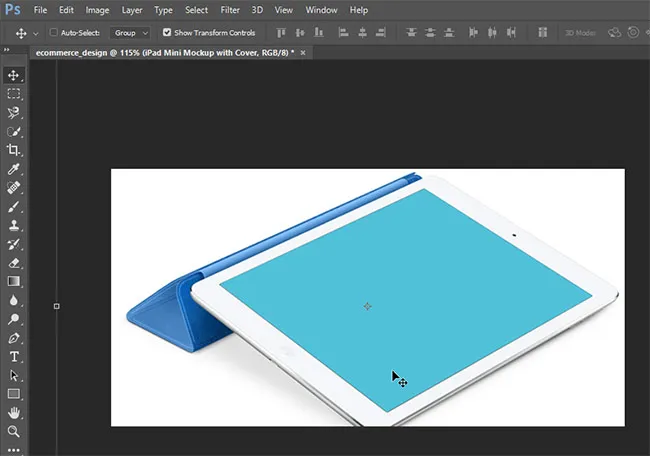Enable the Auto-Select checkbox
650x456 pixels.
tap(53, 33)
